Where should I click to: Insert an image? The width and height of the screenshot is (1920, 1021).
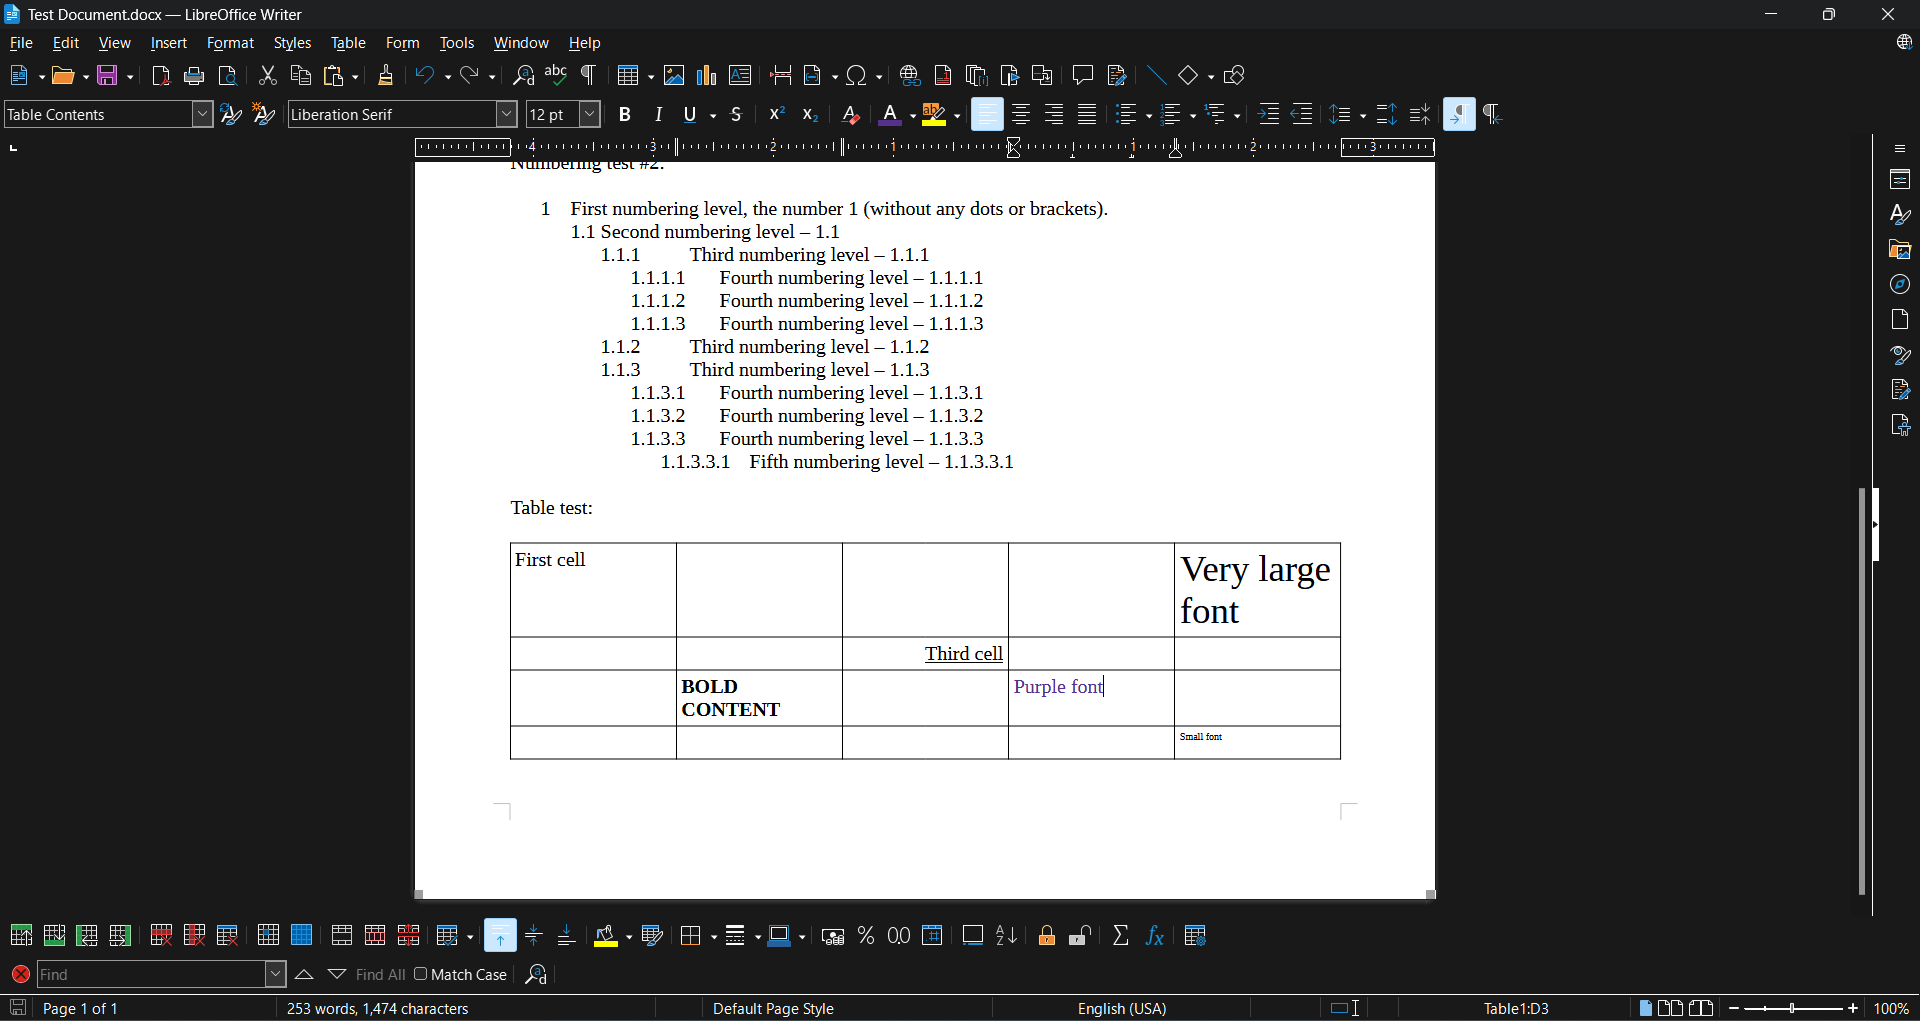674,76
